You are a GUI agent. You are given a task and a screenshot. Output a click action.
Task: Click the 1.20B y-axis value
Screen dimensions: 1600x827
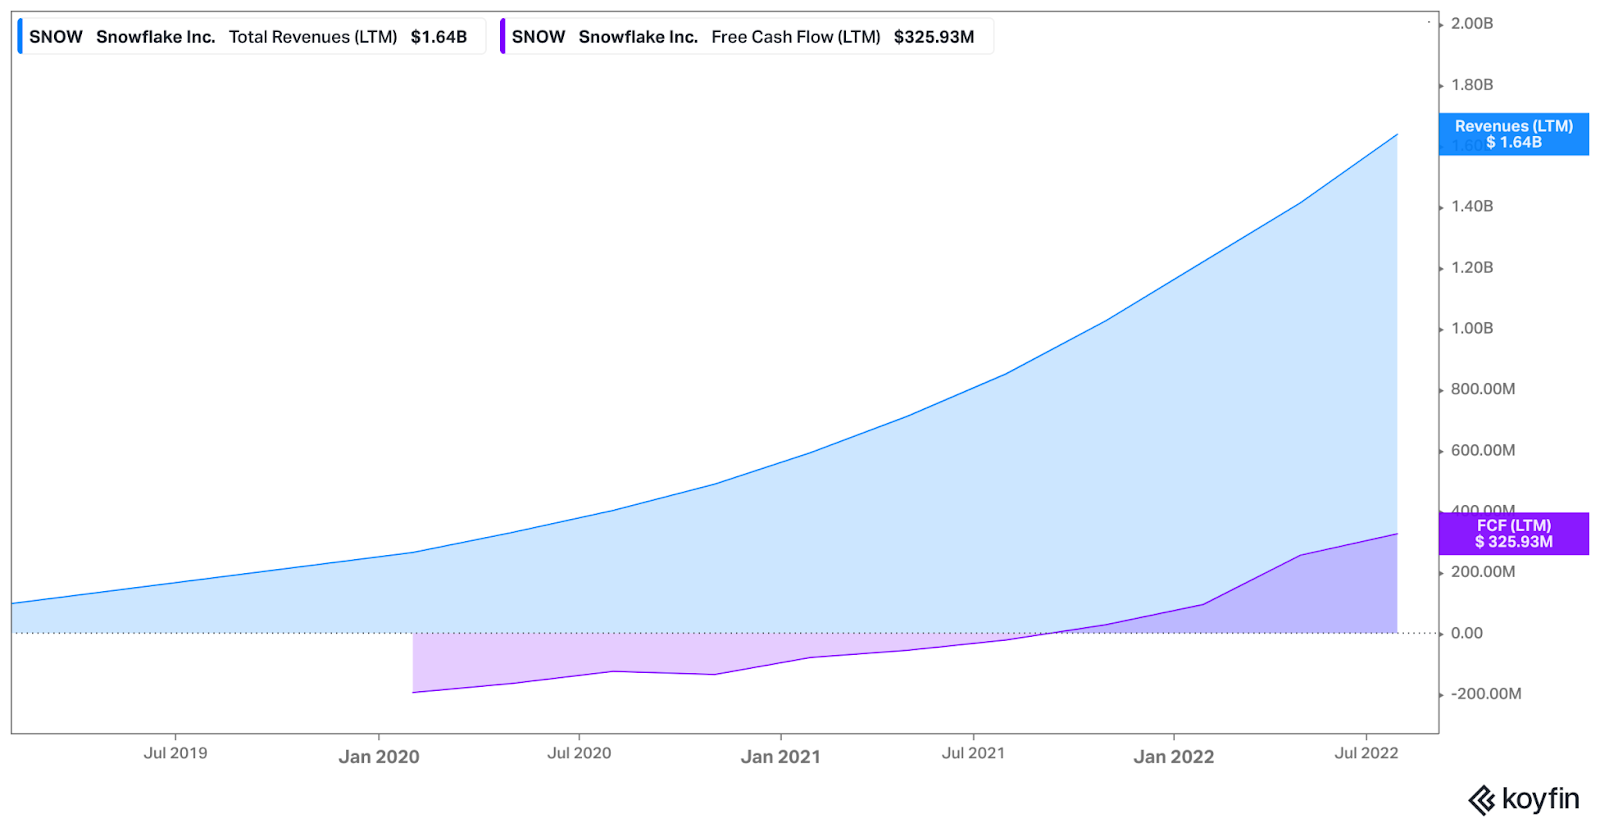pyautogui.click(x=1472, y=267)
